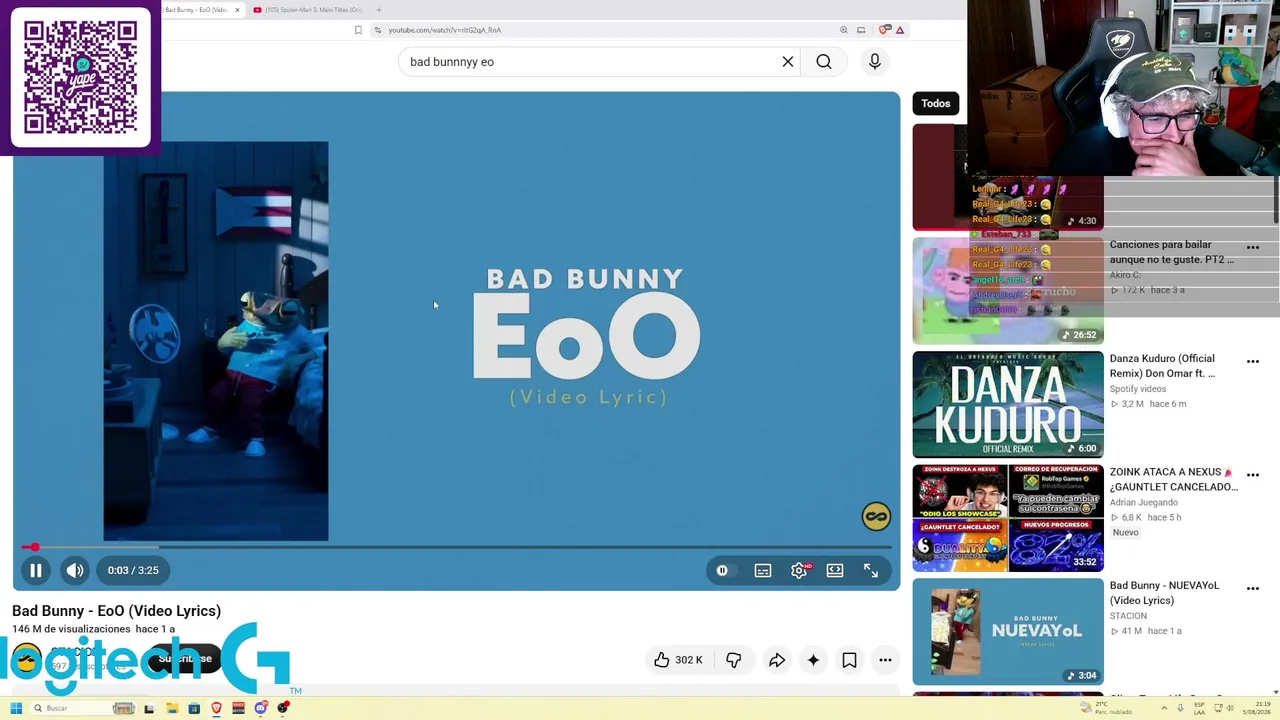
Task: Click the floating yellow infinity overlay button
Action: tap(876, 516)
